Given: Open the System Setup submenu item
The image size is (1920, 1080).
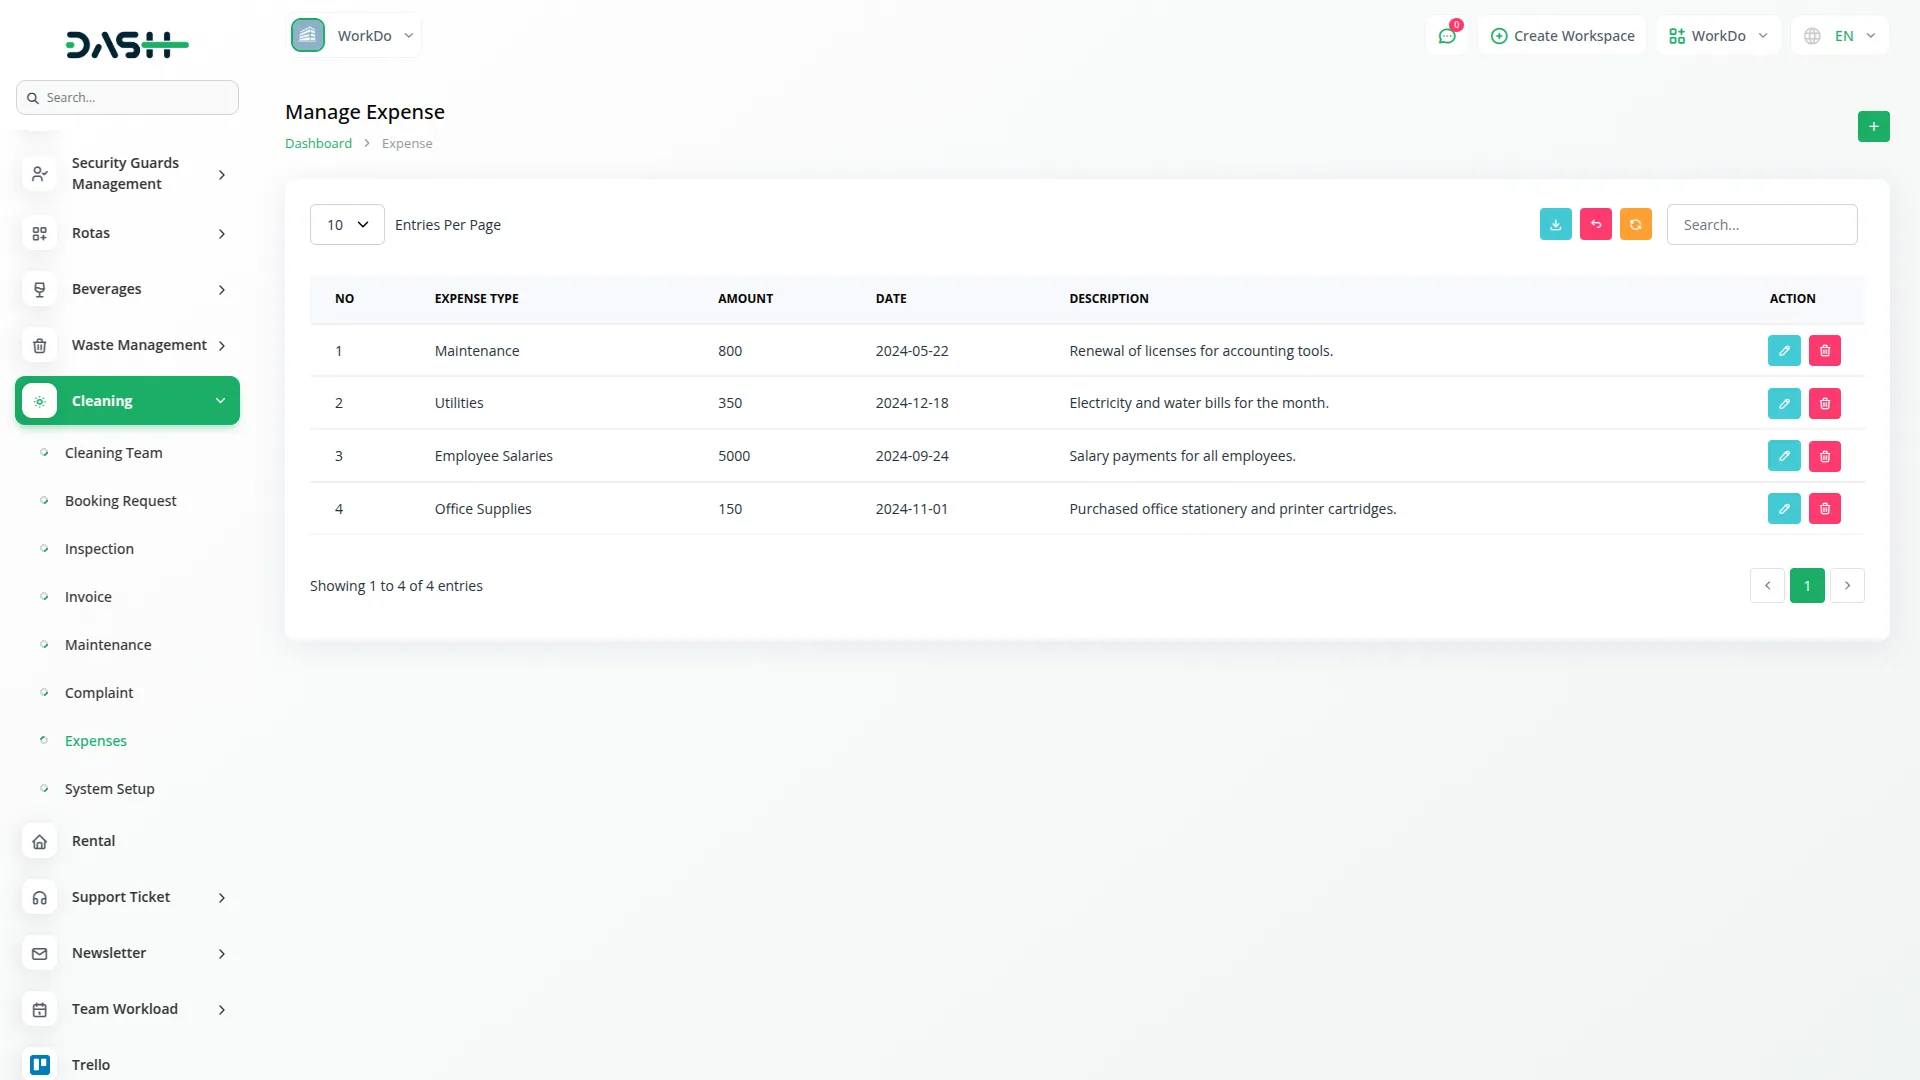Looking at the screenshot, I should pyautogui.click(x=109, y=789).
